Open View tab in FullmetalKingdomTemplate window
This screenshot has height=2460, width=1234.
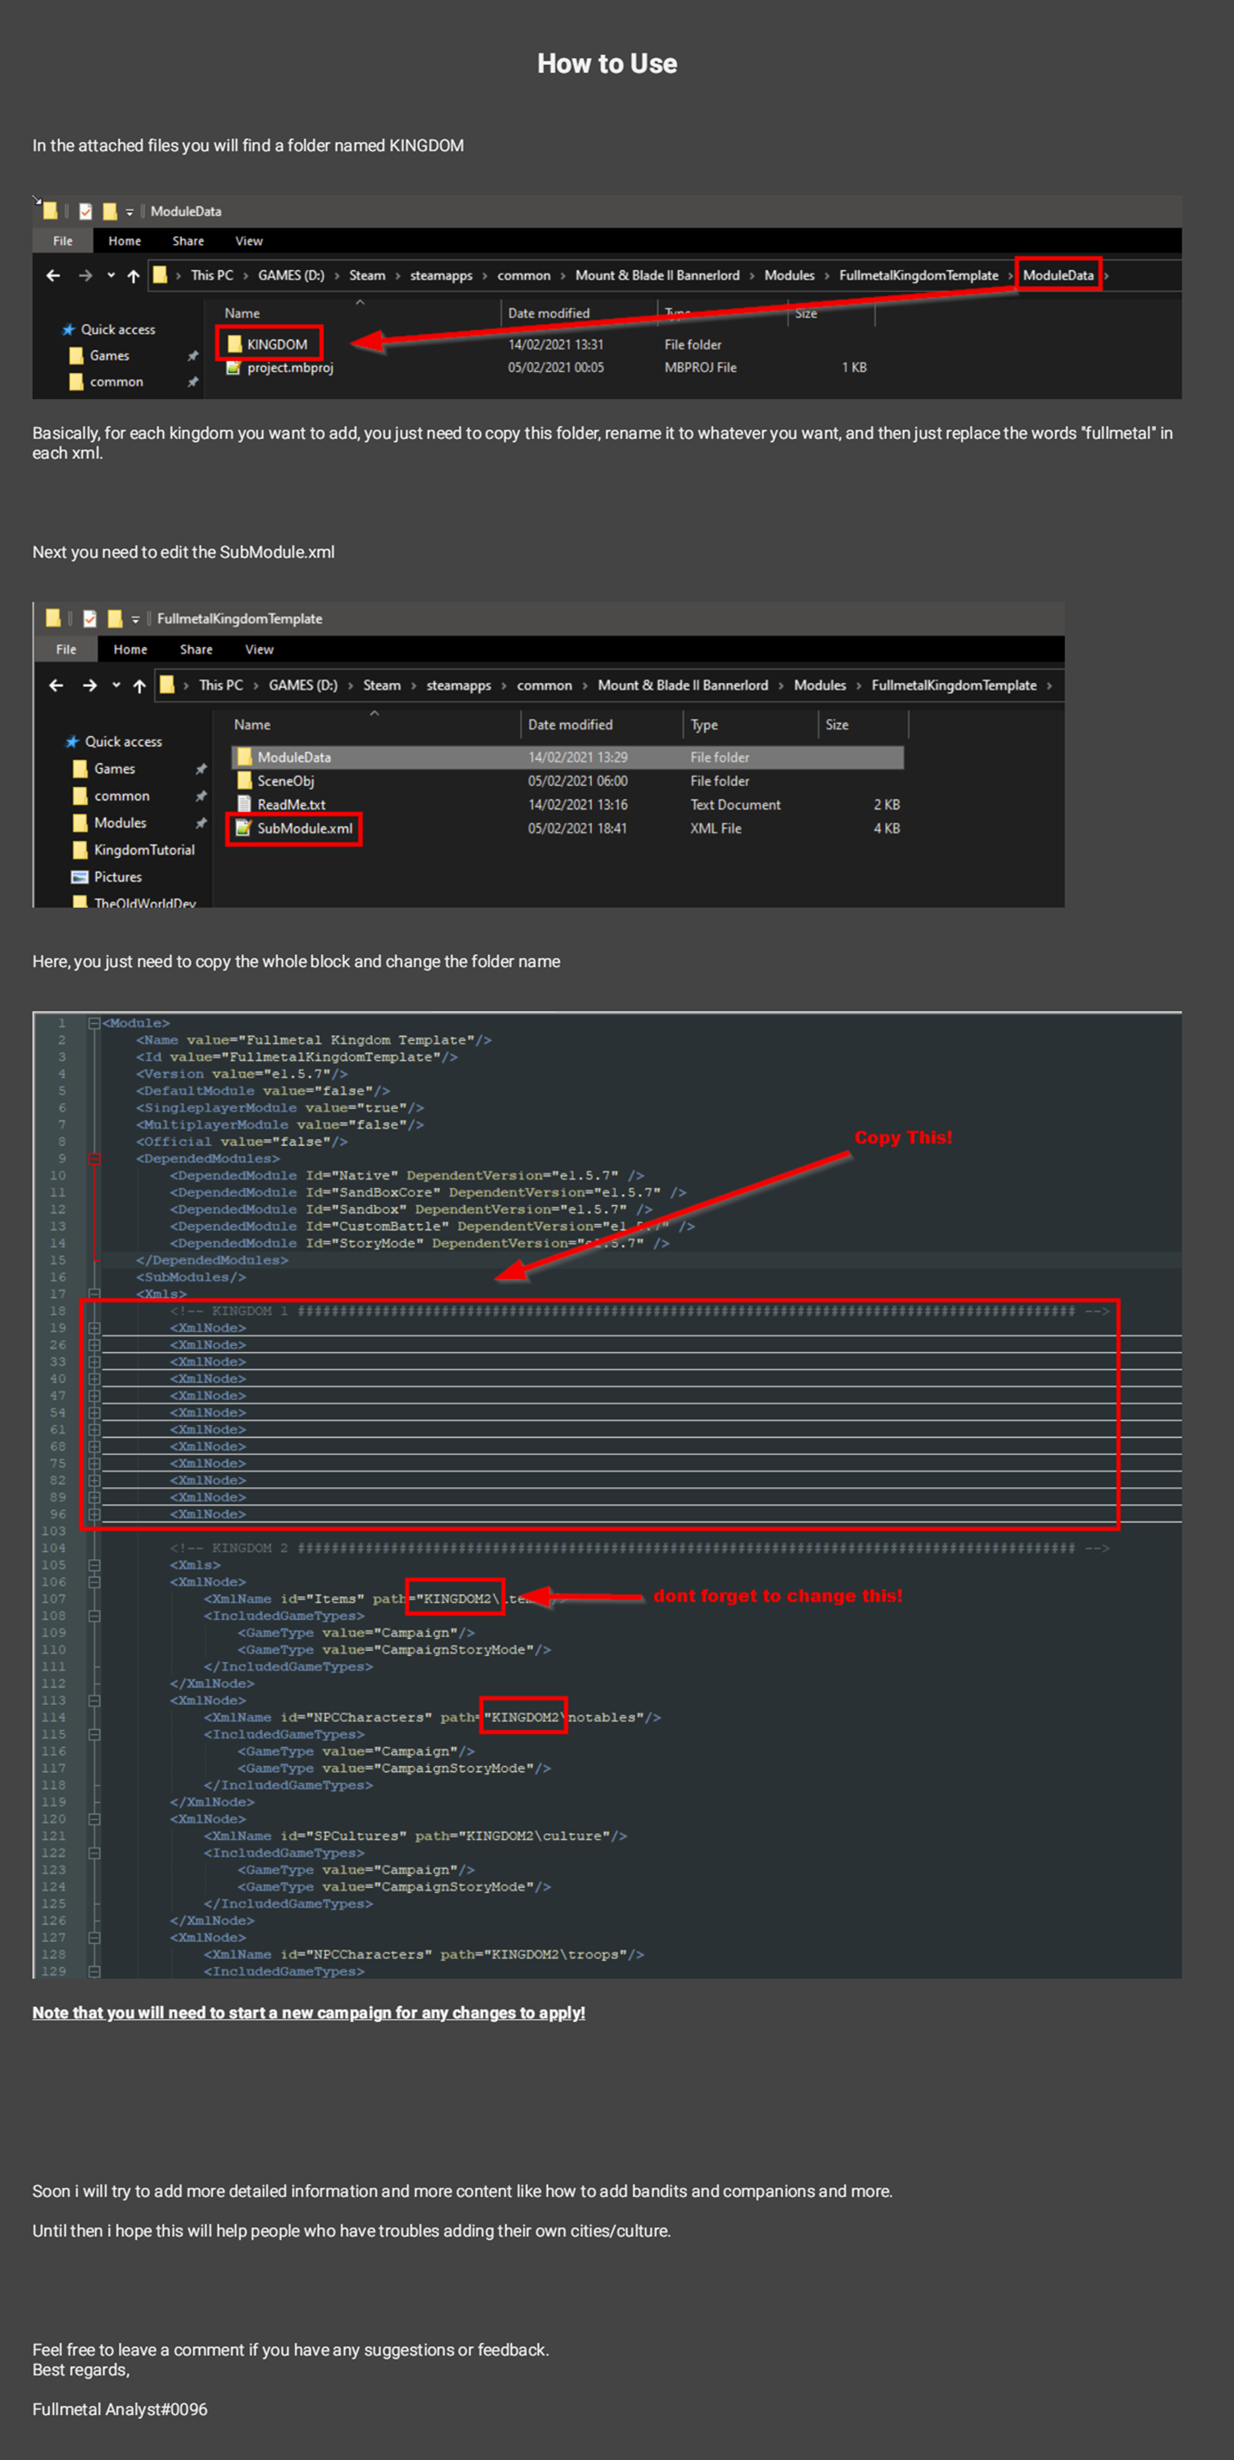click(259, 649)
